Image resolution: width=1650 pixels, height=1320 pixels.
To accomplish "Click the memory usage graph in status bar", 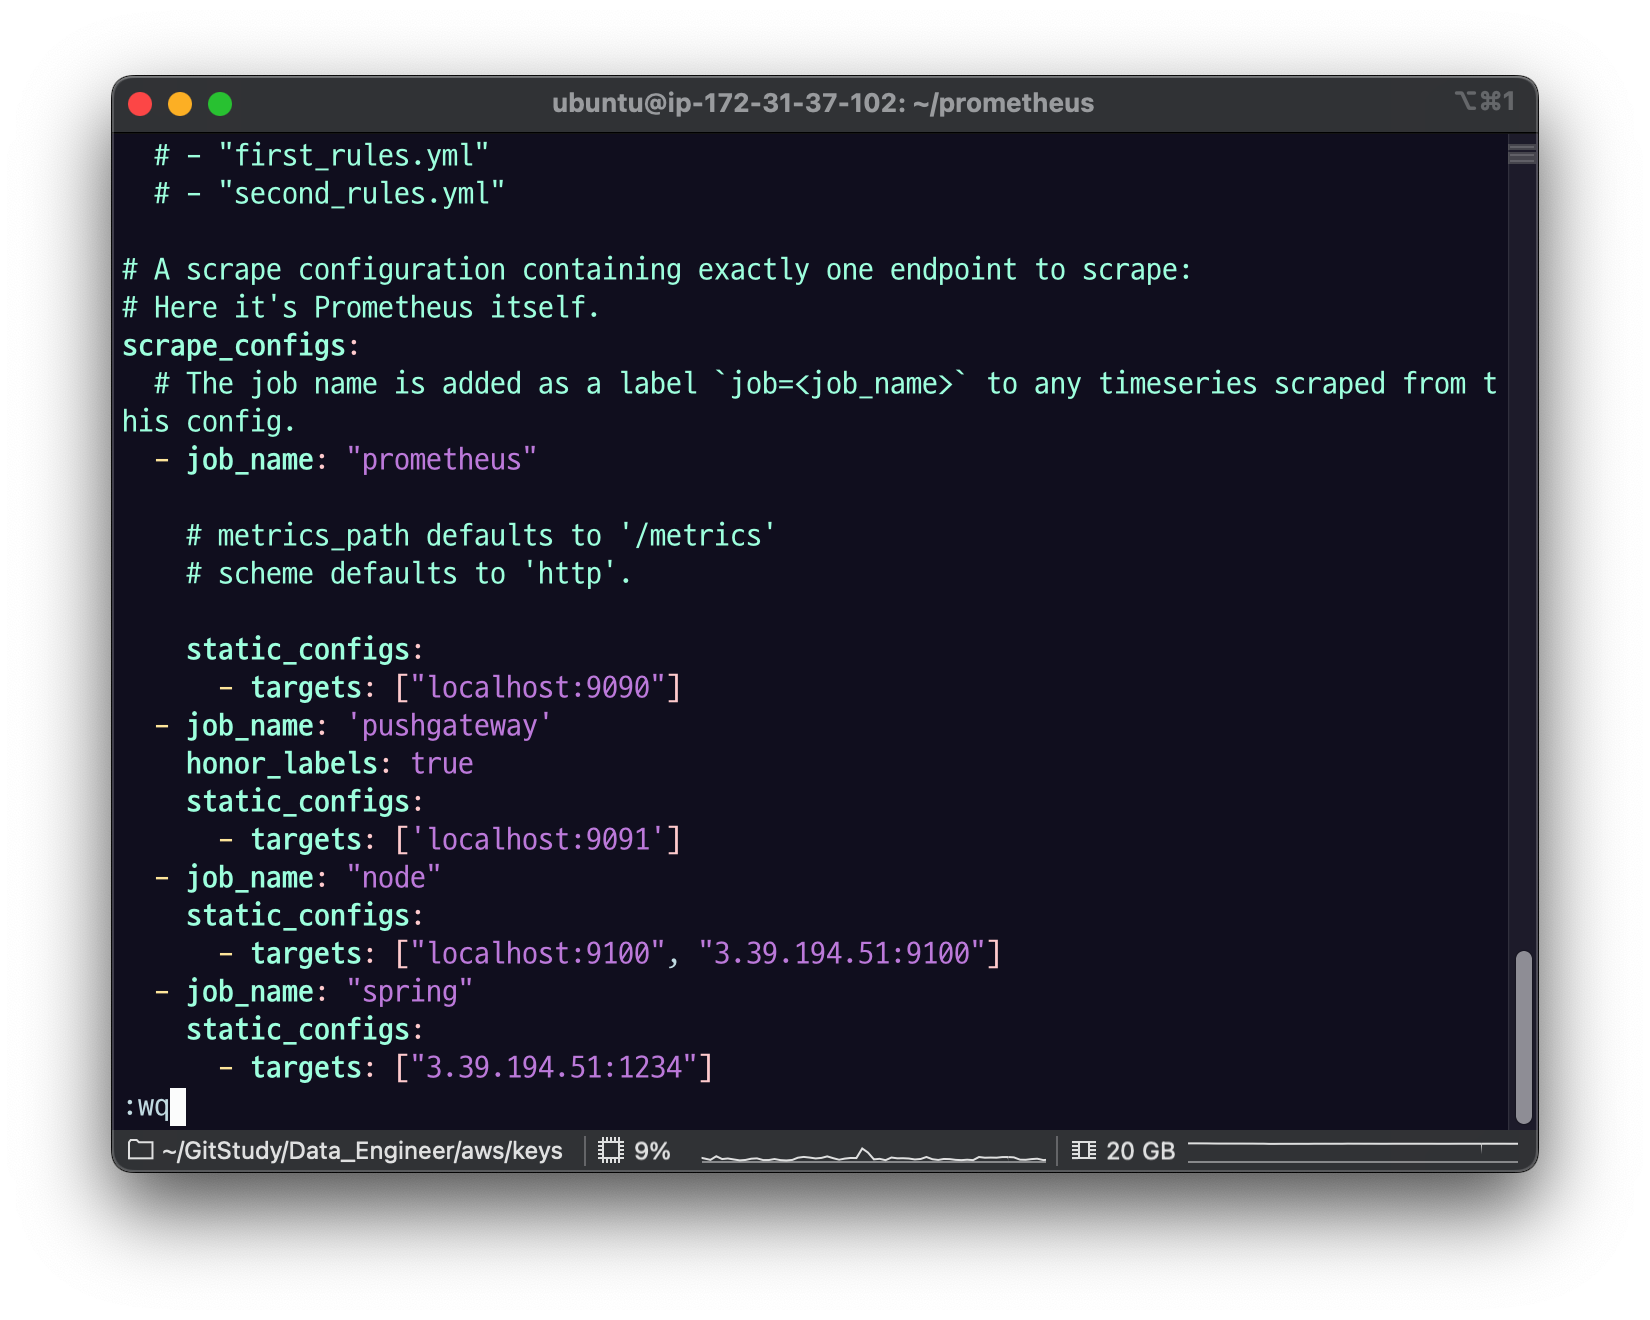I will point(1352,1151).
